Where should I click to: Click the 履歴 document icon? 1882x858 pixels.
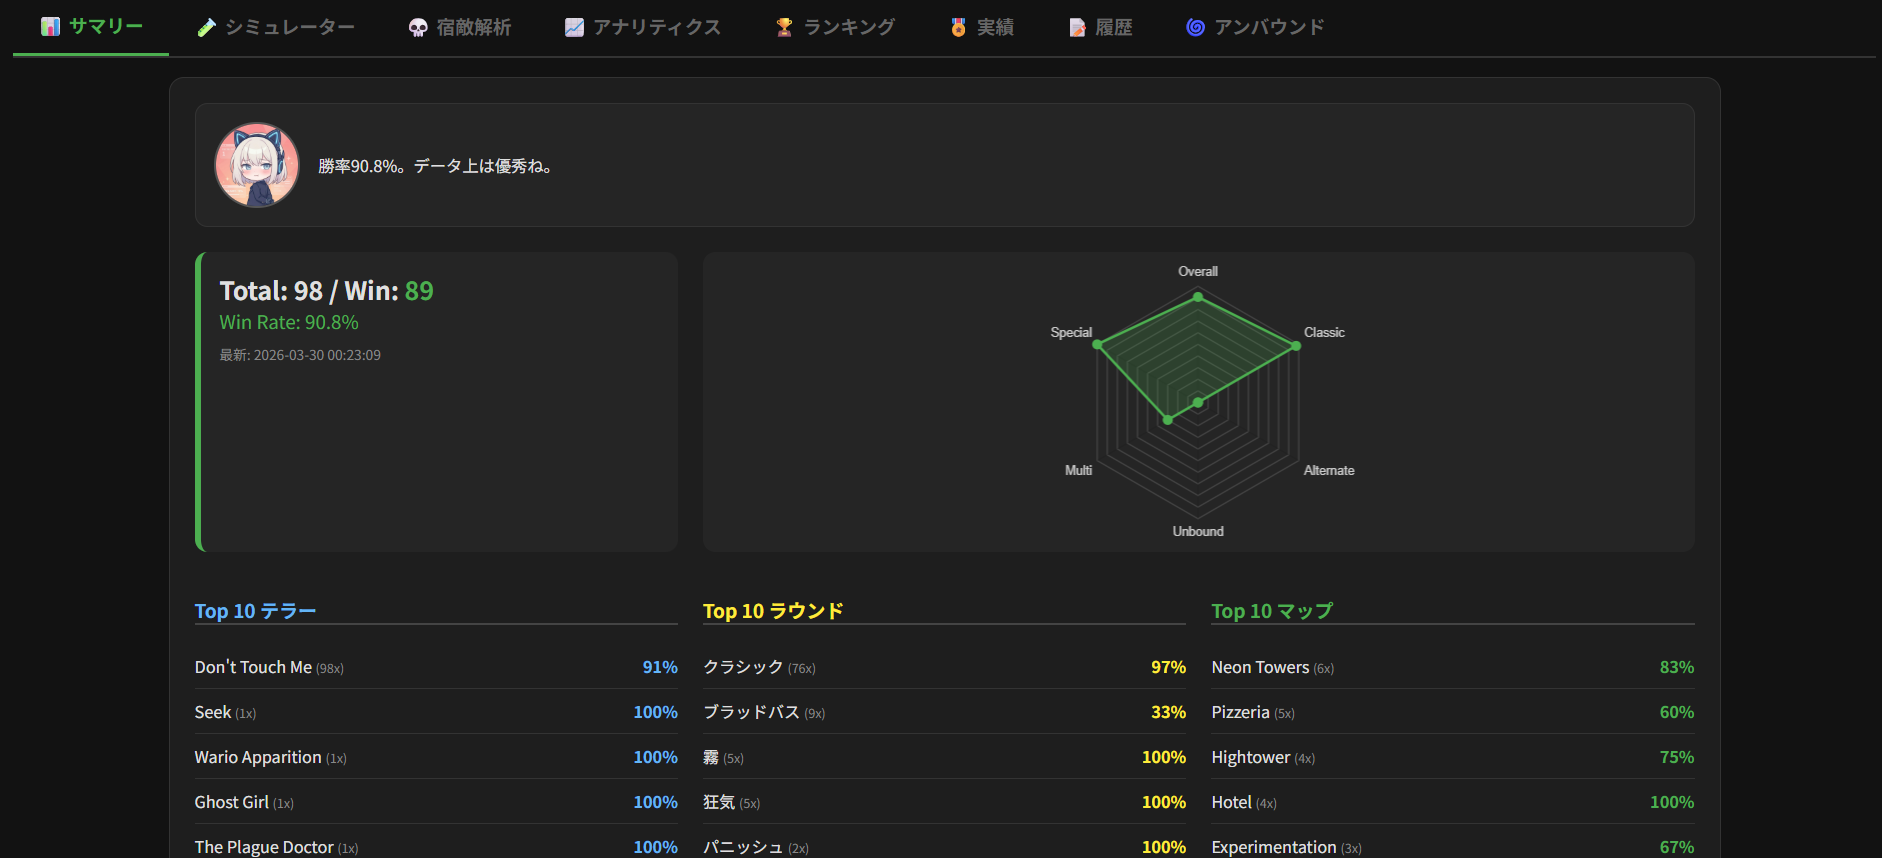1077,28
